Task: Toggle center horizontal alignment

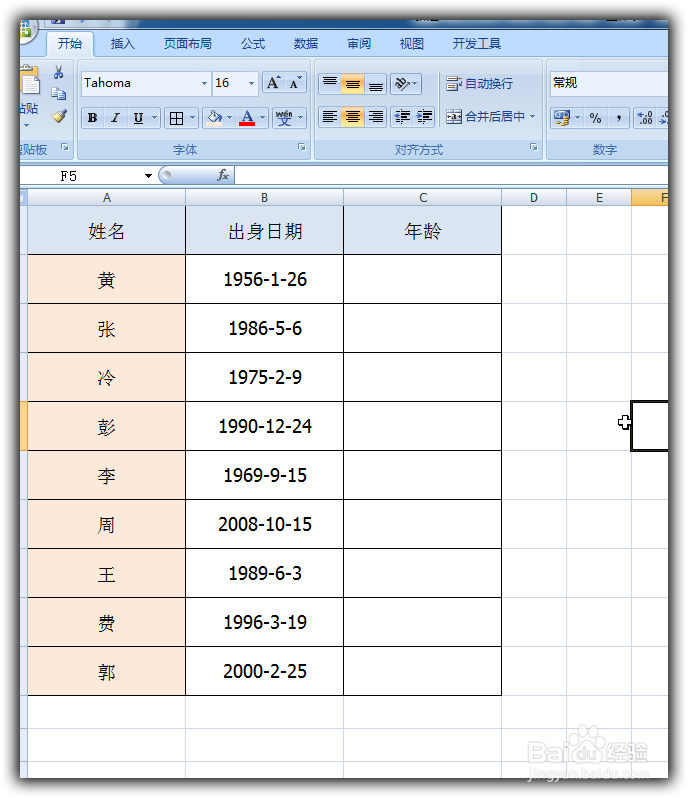Action: [353, 117]
